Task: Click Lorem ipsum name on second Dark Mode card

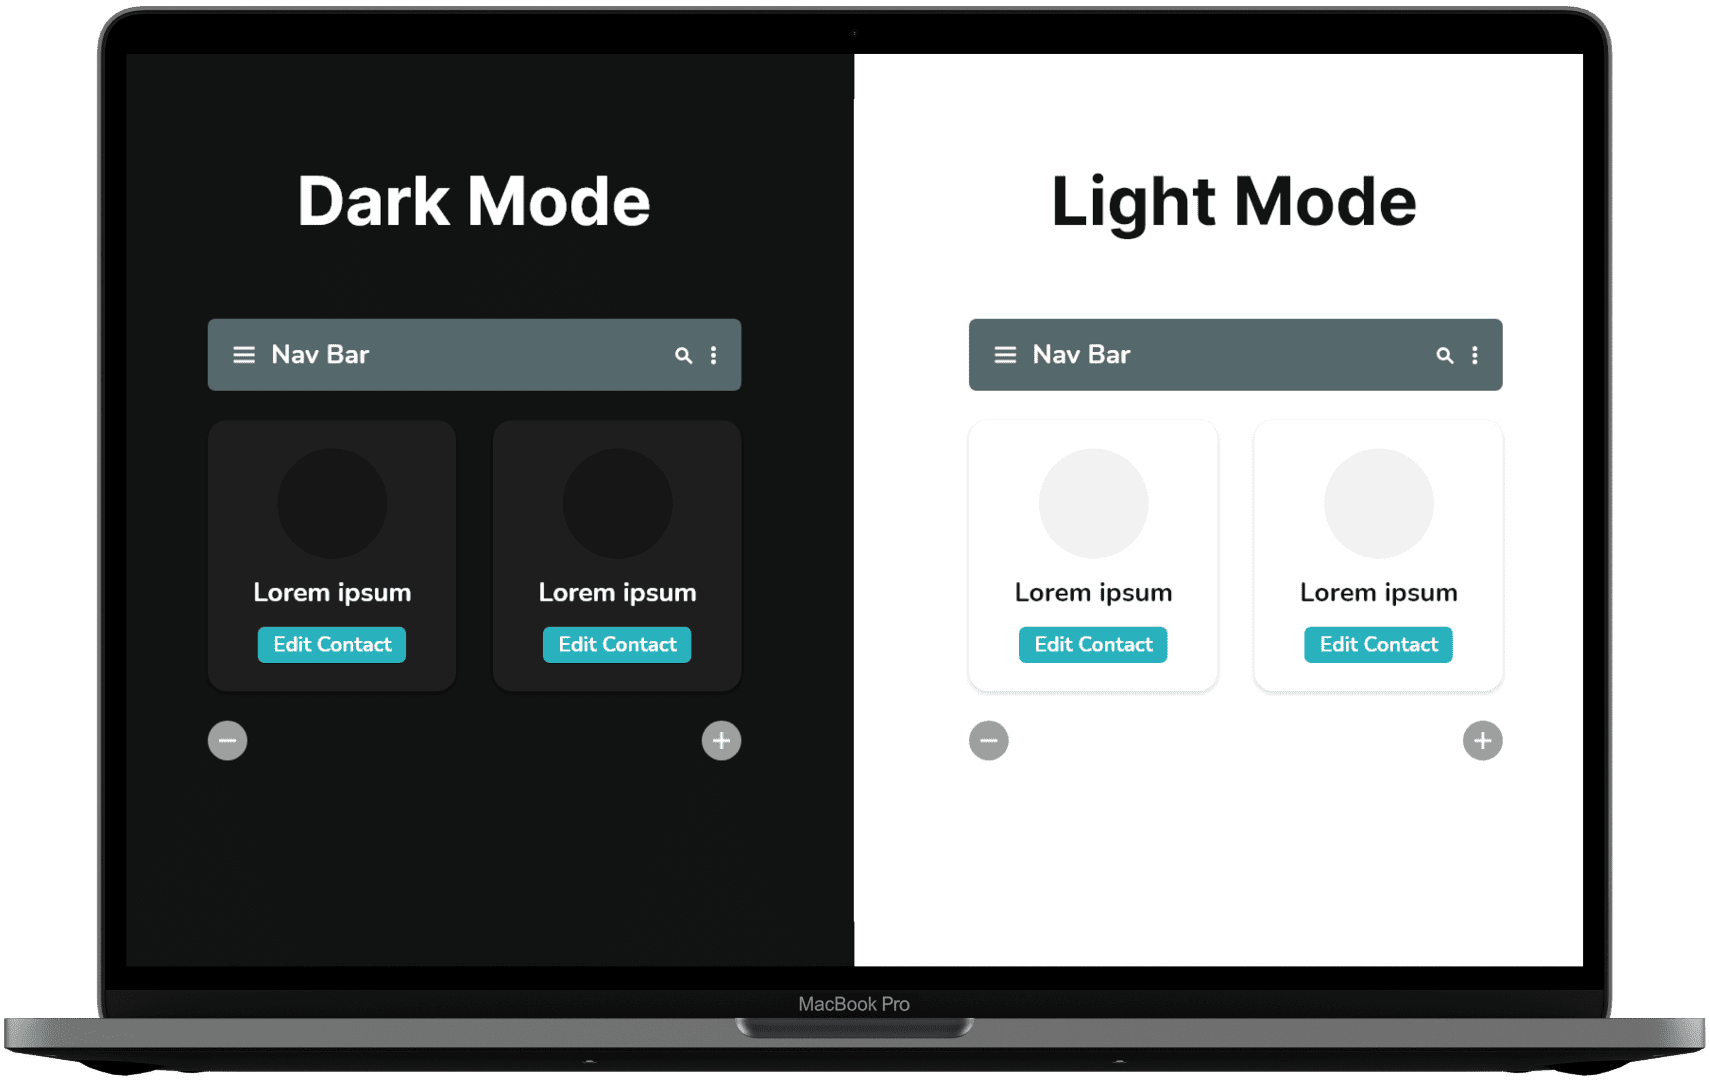Action: coord(617,593)
